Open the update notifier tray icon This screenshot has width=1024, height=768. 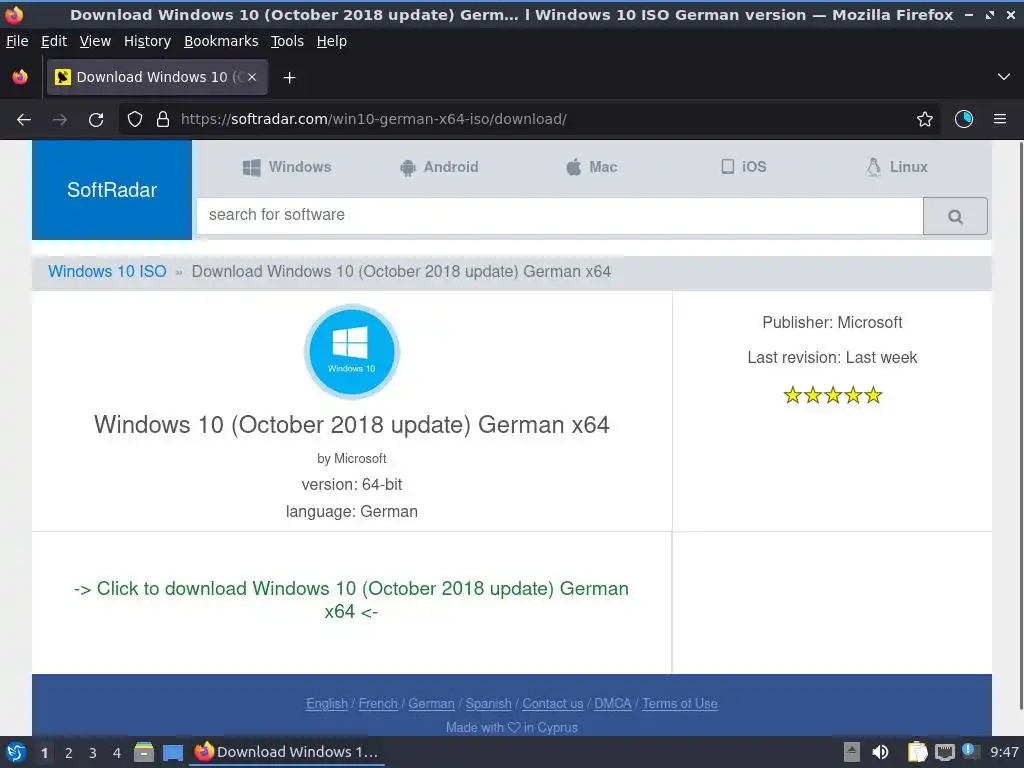(x=970, y=752)
